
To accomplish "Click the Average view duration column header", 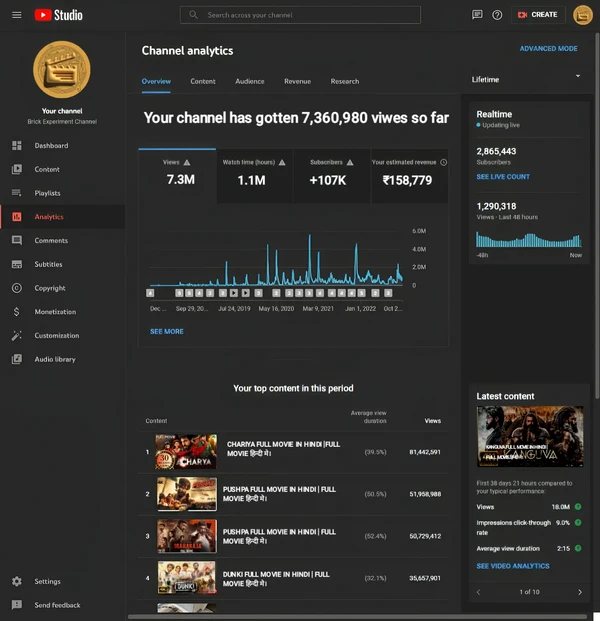I will pos(369,417).
